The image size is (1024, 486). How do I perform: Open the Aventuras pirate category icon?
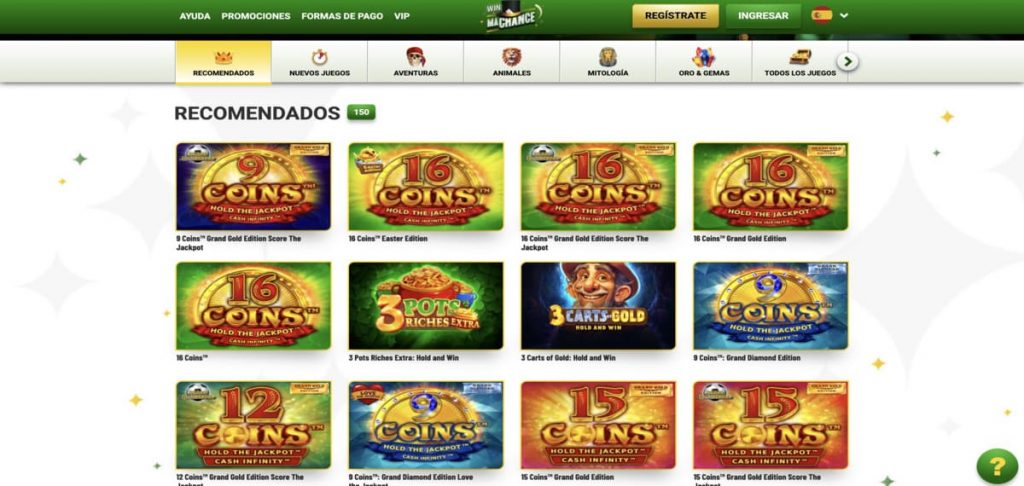point(415,57)
